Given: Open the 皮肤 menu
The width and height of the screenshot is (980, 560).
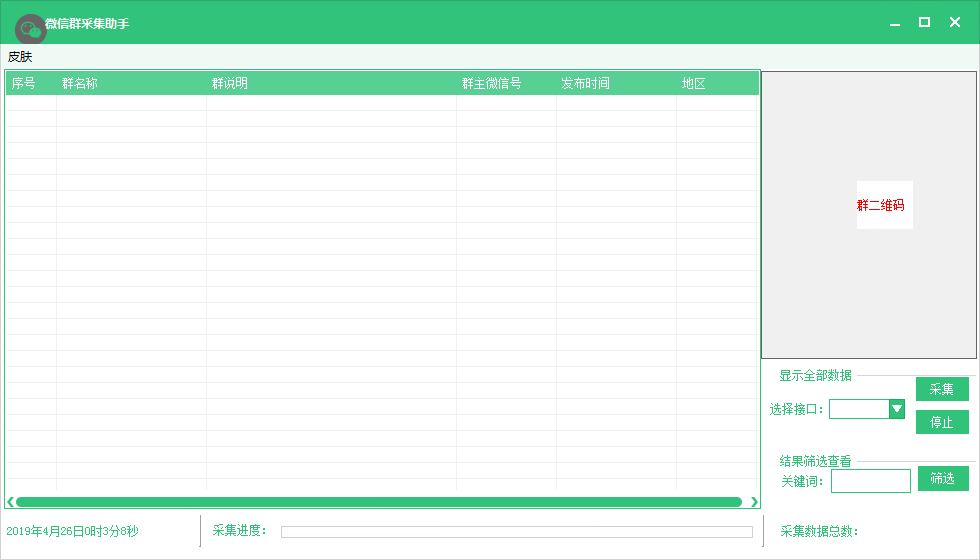Looking at the screenshot, I should [x=20, y=57].
